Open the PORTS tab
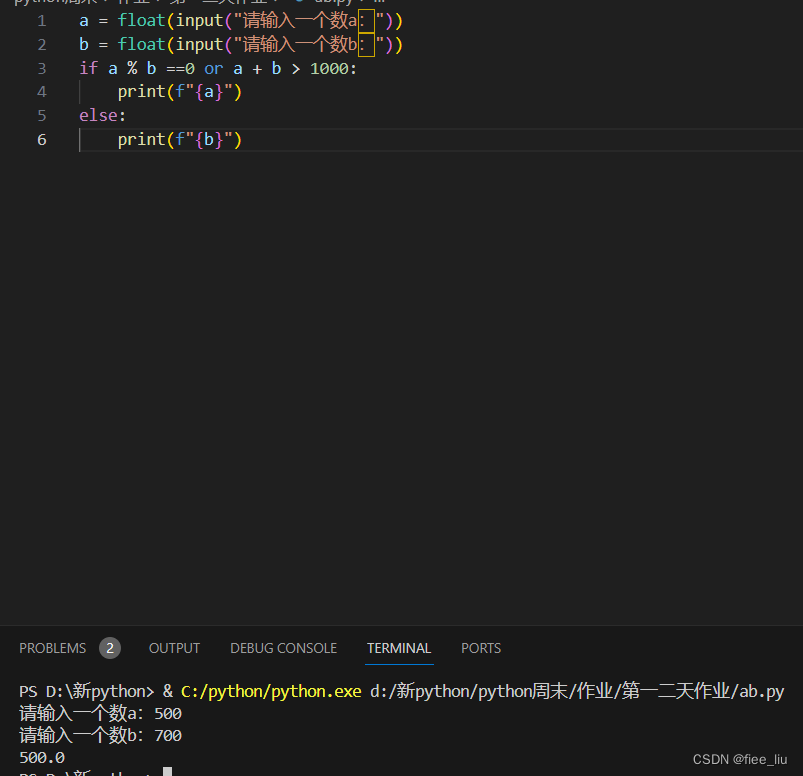This screenshot has width=803, height=776. (x=481, y=648)
